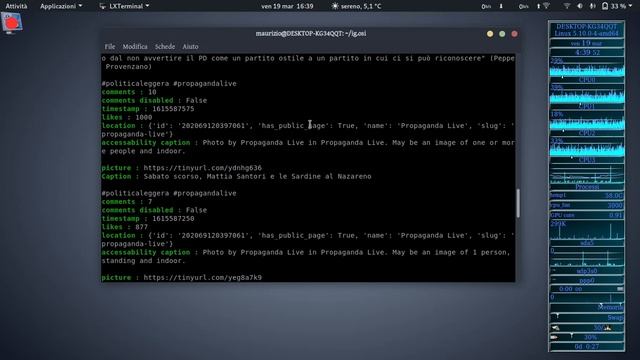
Task: Click the tinyurl.com/yeg8a7k9 picture link
Action: (202, 278)
